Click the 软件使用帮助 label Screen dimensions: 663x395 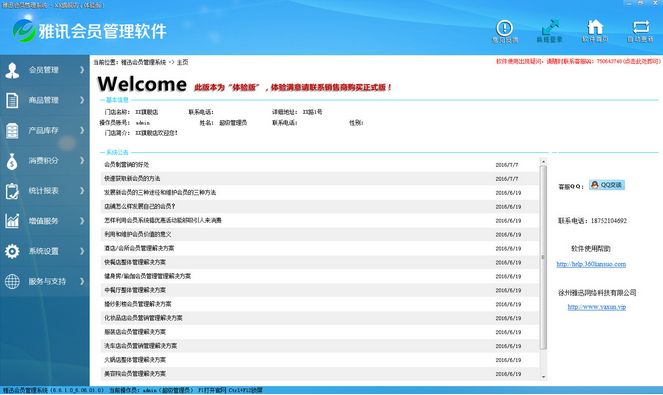(x=591, y=249)
